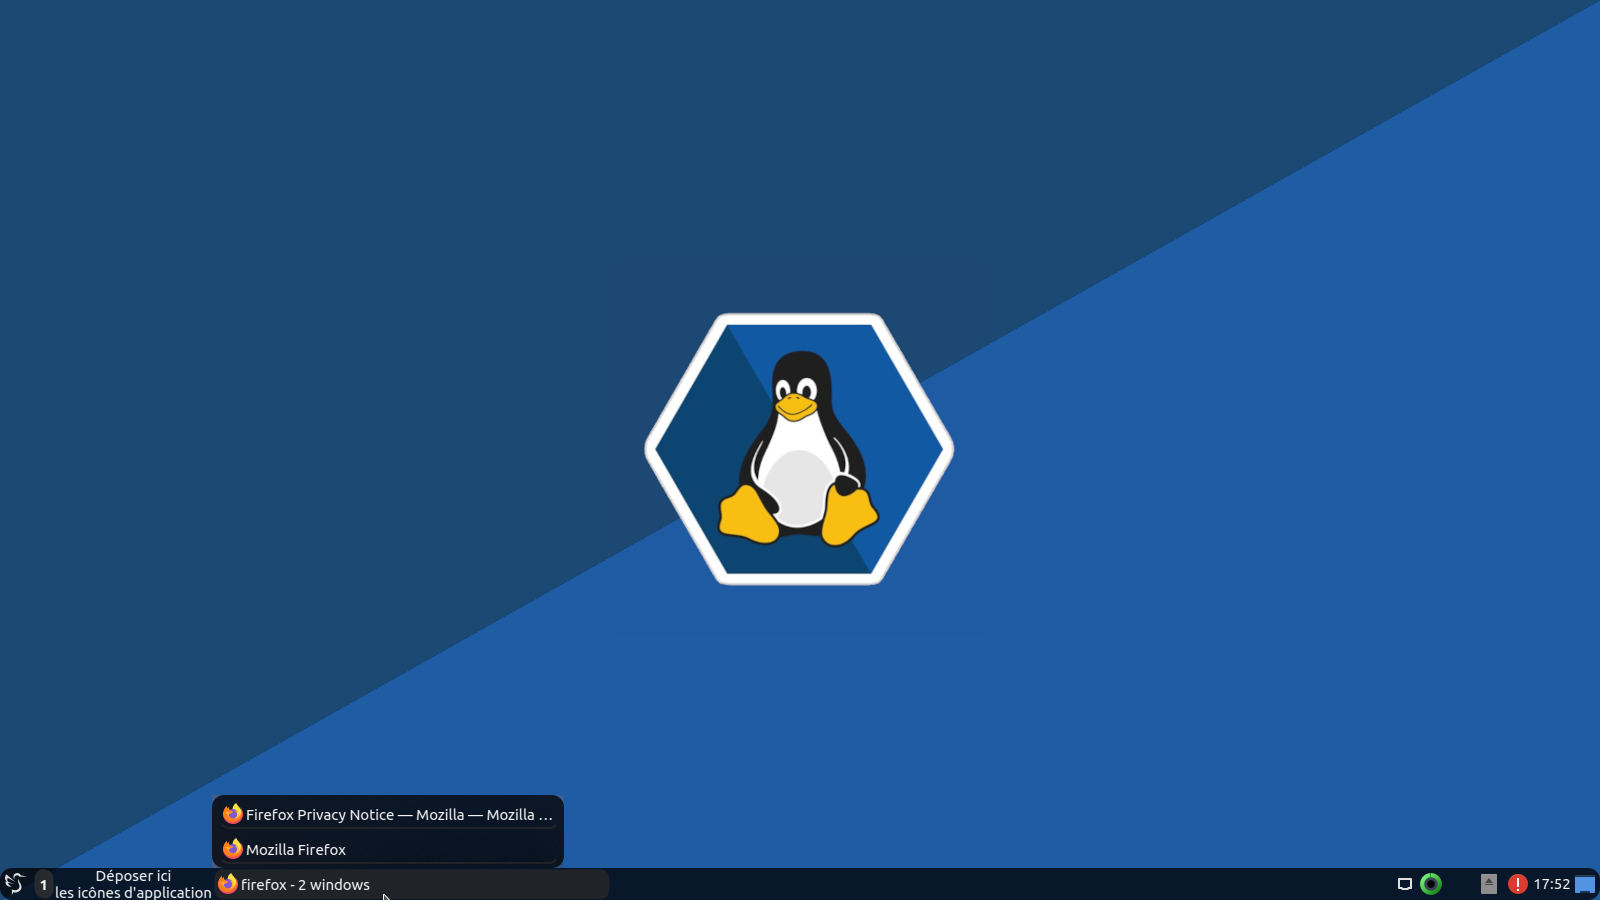Click the 'Déposer ici les icônes d'application' quick-launch area

tap(133, 884)
